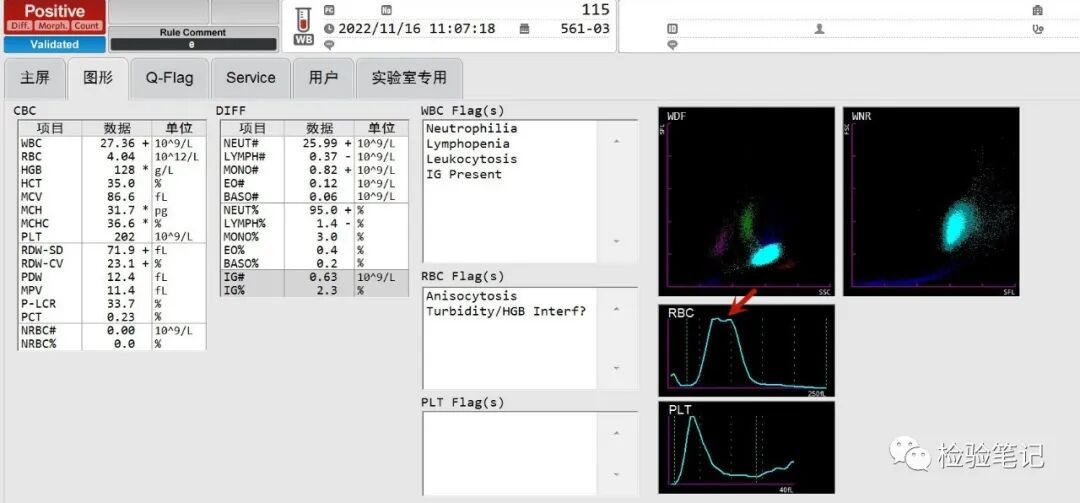This screenshot has height=503, width=1080.
Task: Open the Service tab
Action: (x=251, y=78)
